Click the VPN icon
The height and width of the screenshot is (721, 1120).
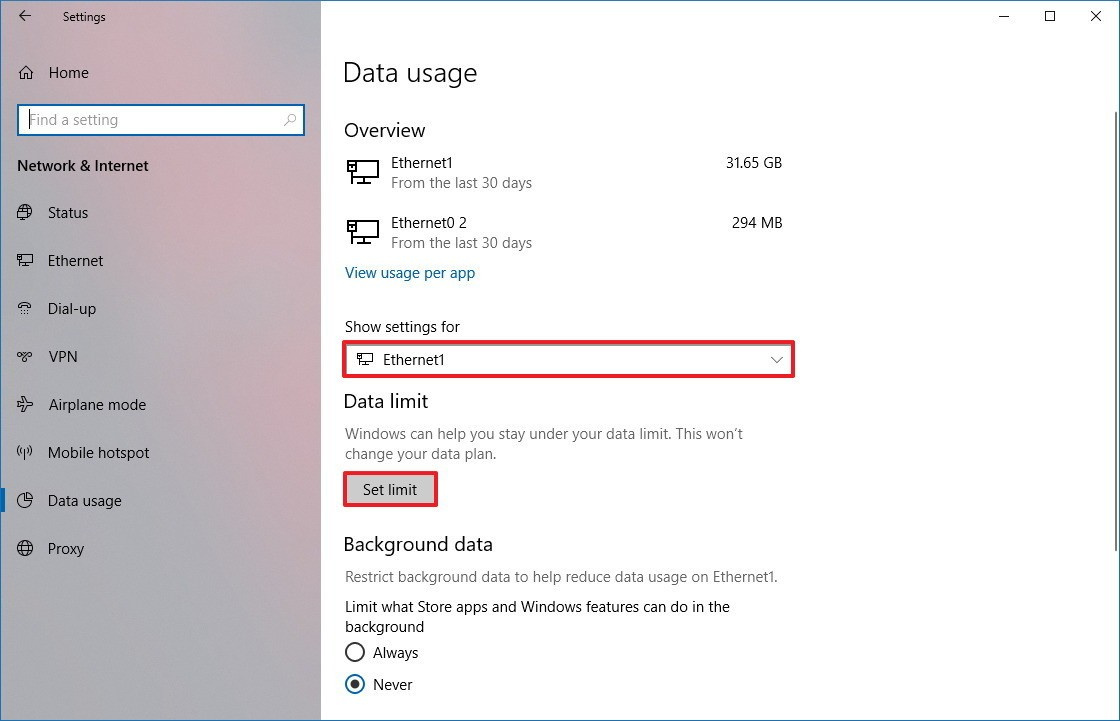(26, 357)
